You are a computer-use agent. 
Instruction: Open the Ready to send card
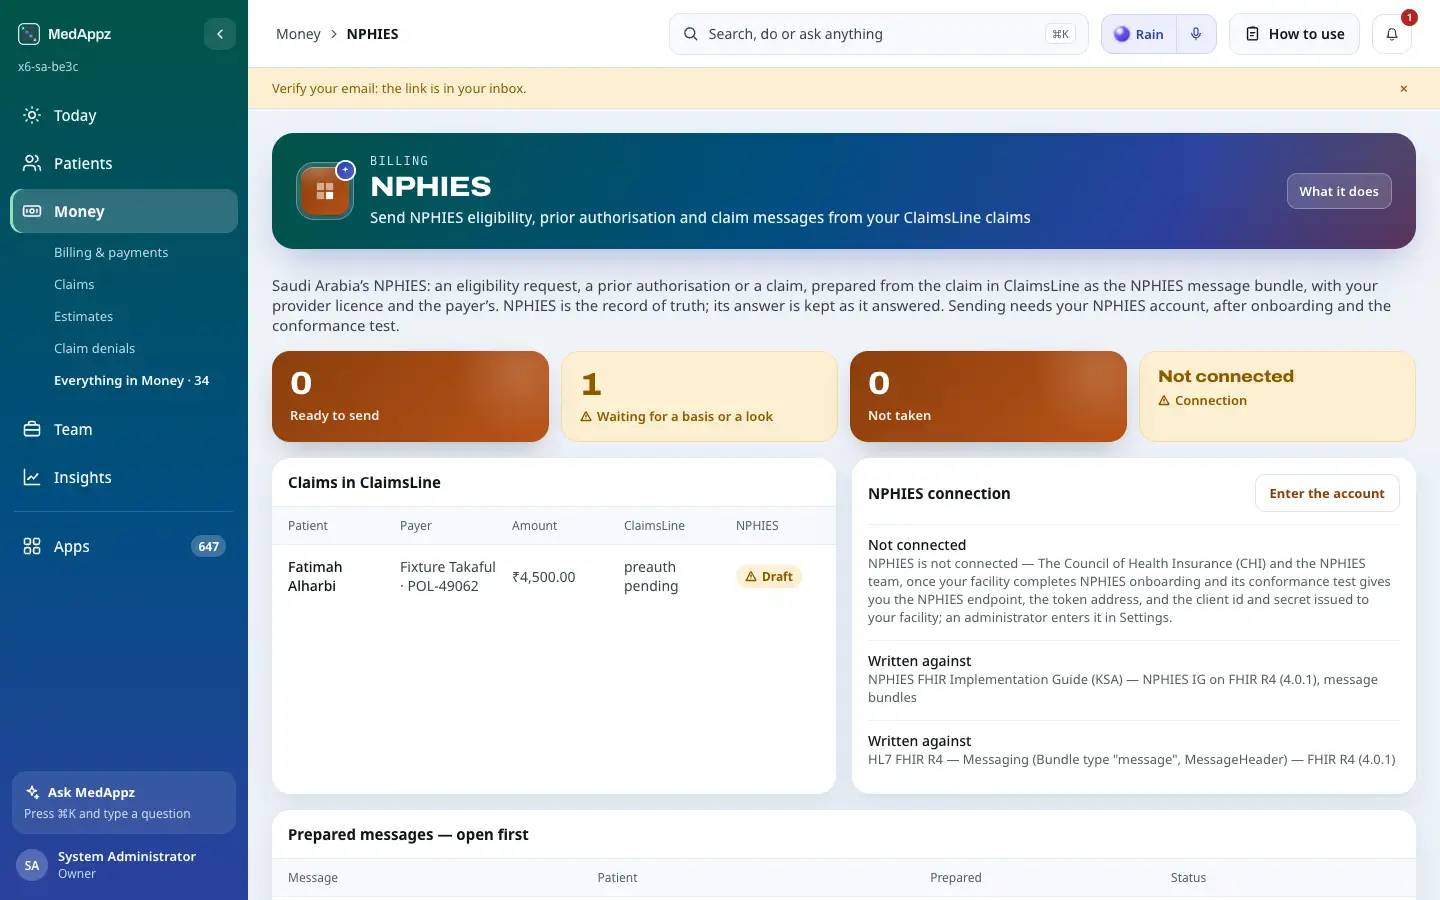[x=410, y=396]
